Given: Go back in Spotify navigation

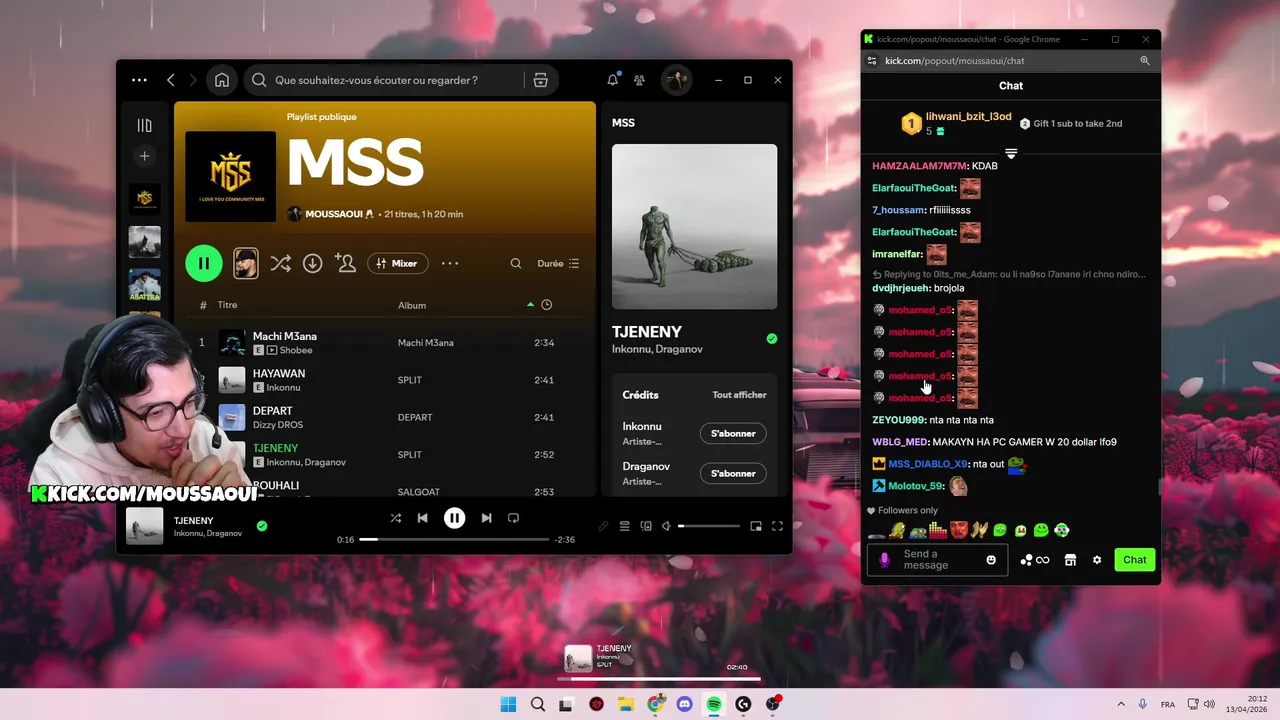Looking at the screenshot, I should pyautogui.click(x=171, y=80).
